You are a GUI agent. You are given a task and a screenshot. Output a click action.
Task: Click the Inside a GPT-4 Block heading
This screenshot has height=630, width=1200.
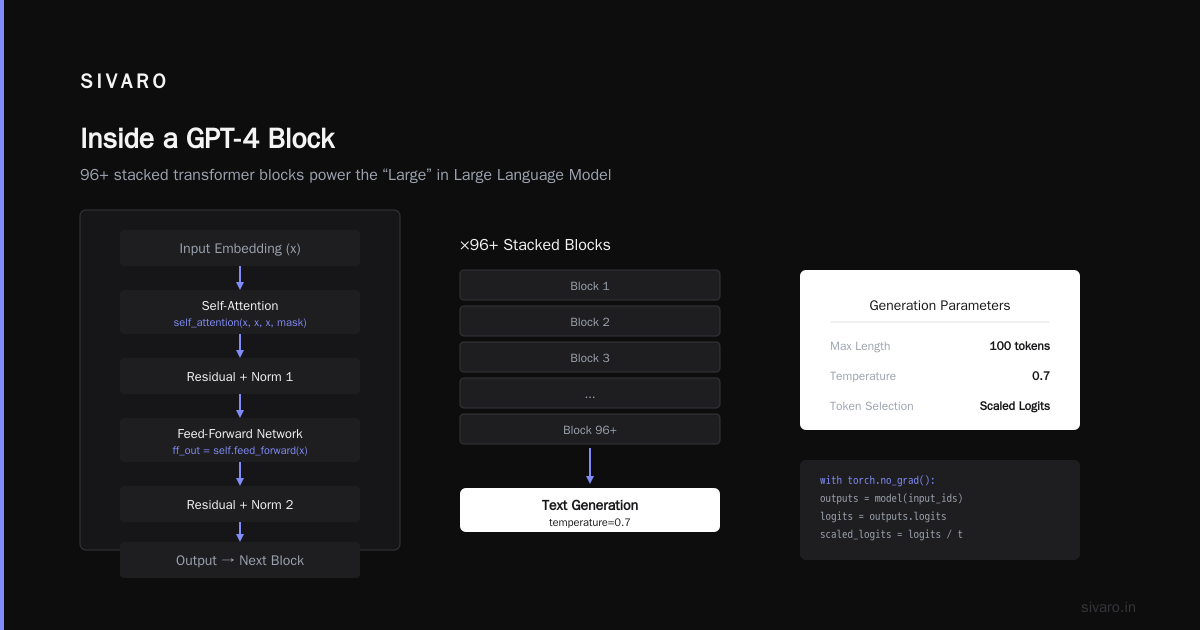coord(207,138)
